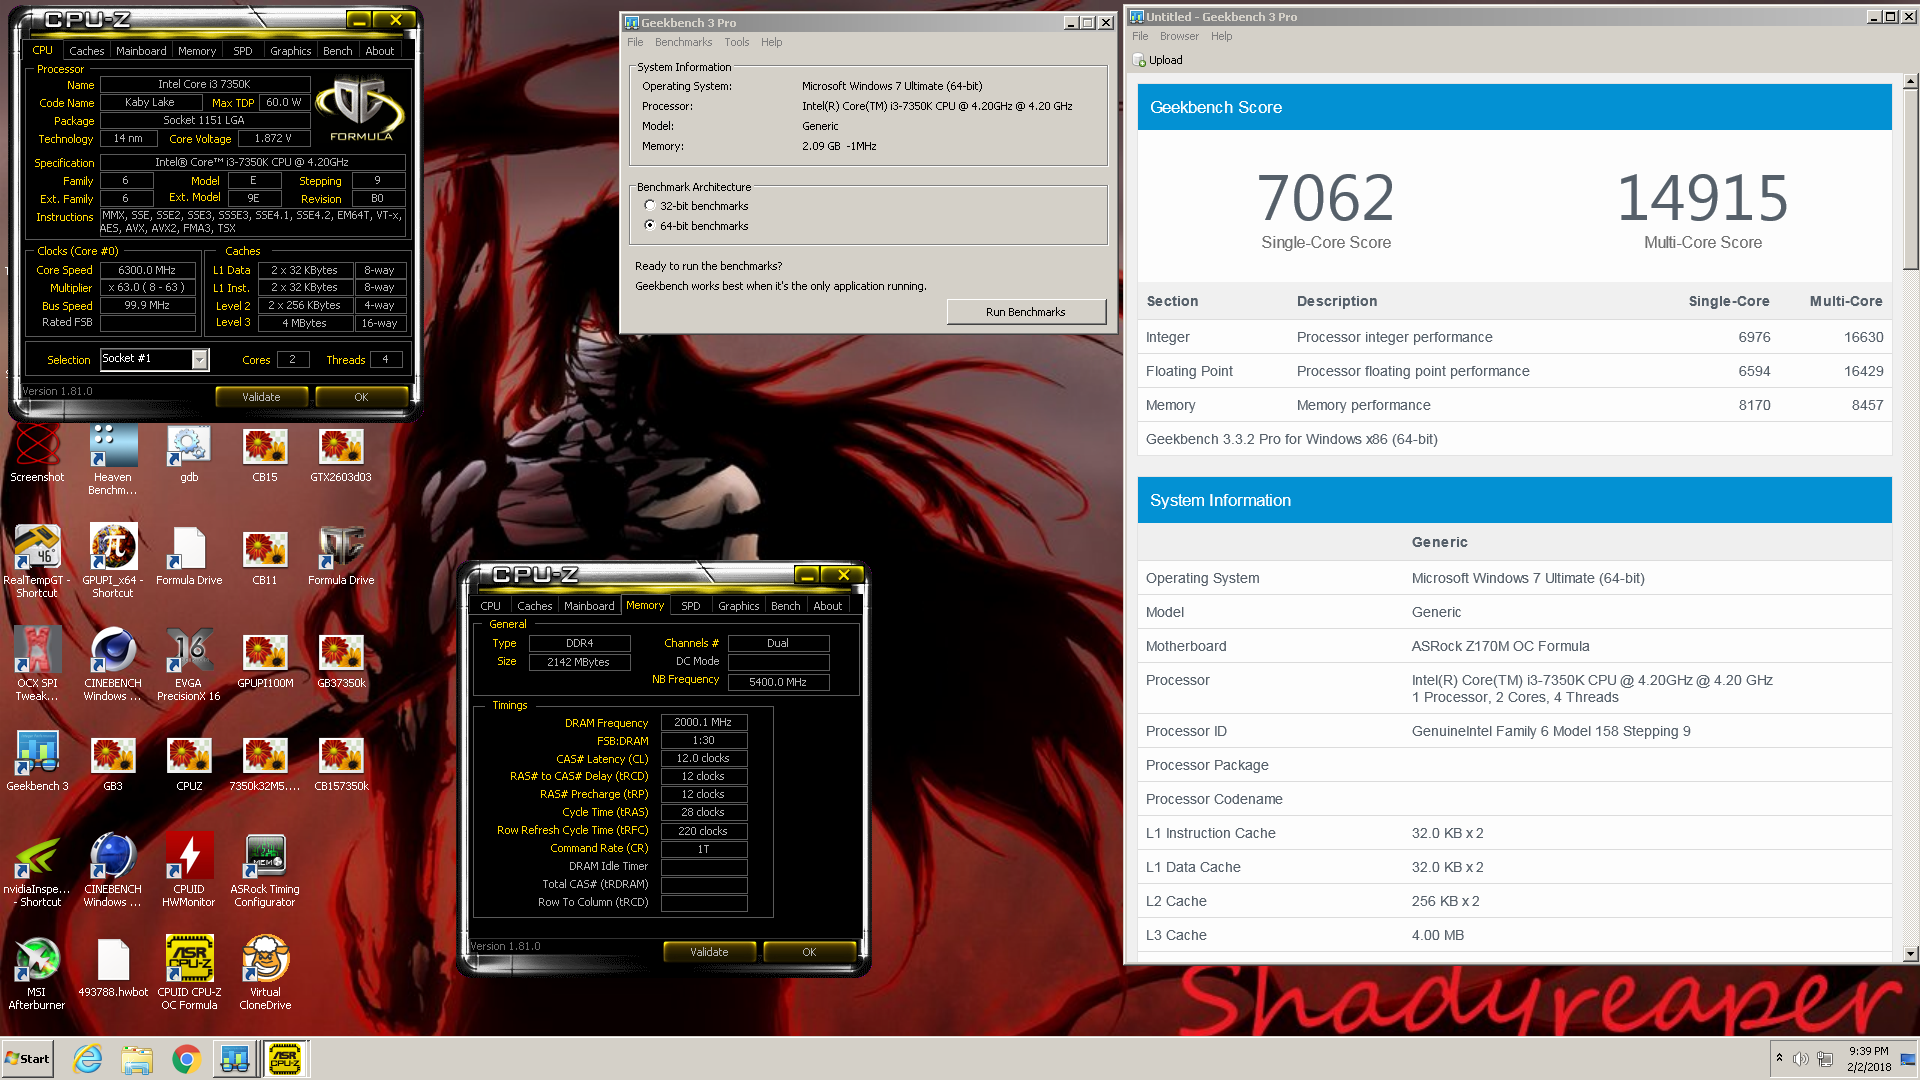The height and width of the screenshot is (1080, 1920).
Task: Open the GB37350k desktop icon
Action: coord(341,662)
